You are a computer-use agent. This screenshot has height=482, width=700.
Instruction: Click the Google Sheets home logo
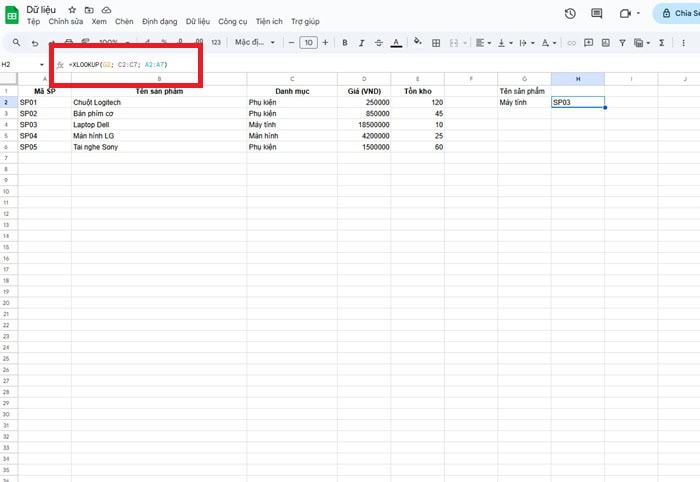tap(12, 15)
